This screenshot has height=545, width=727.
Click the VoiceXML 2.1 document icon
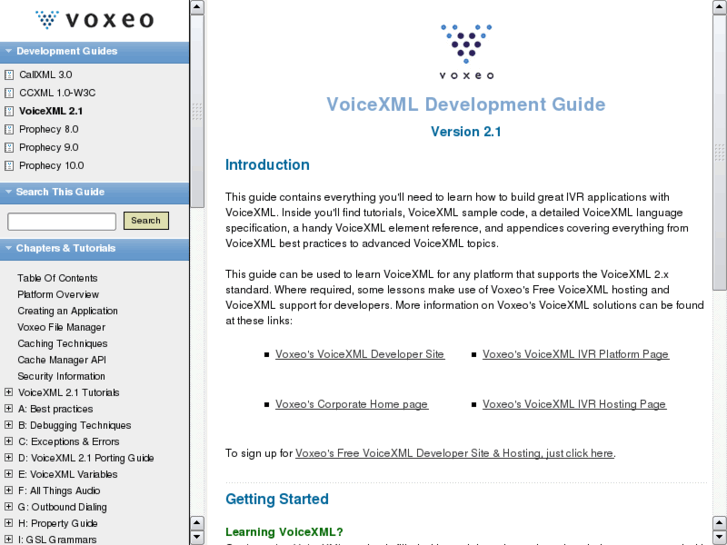pos(9,111)
